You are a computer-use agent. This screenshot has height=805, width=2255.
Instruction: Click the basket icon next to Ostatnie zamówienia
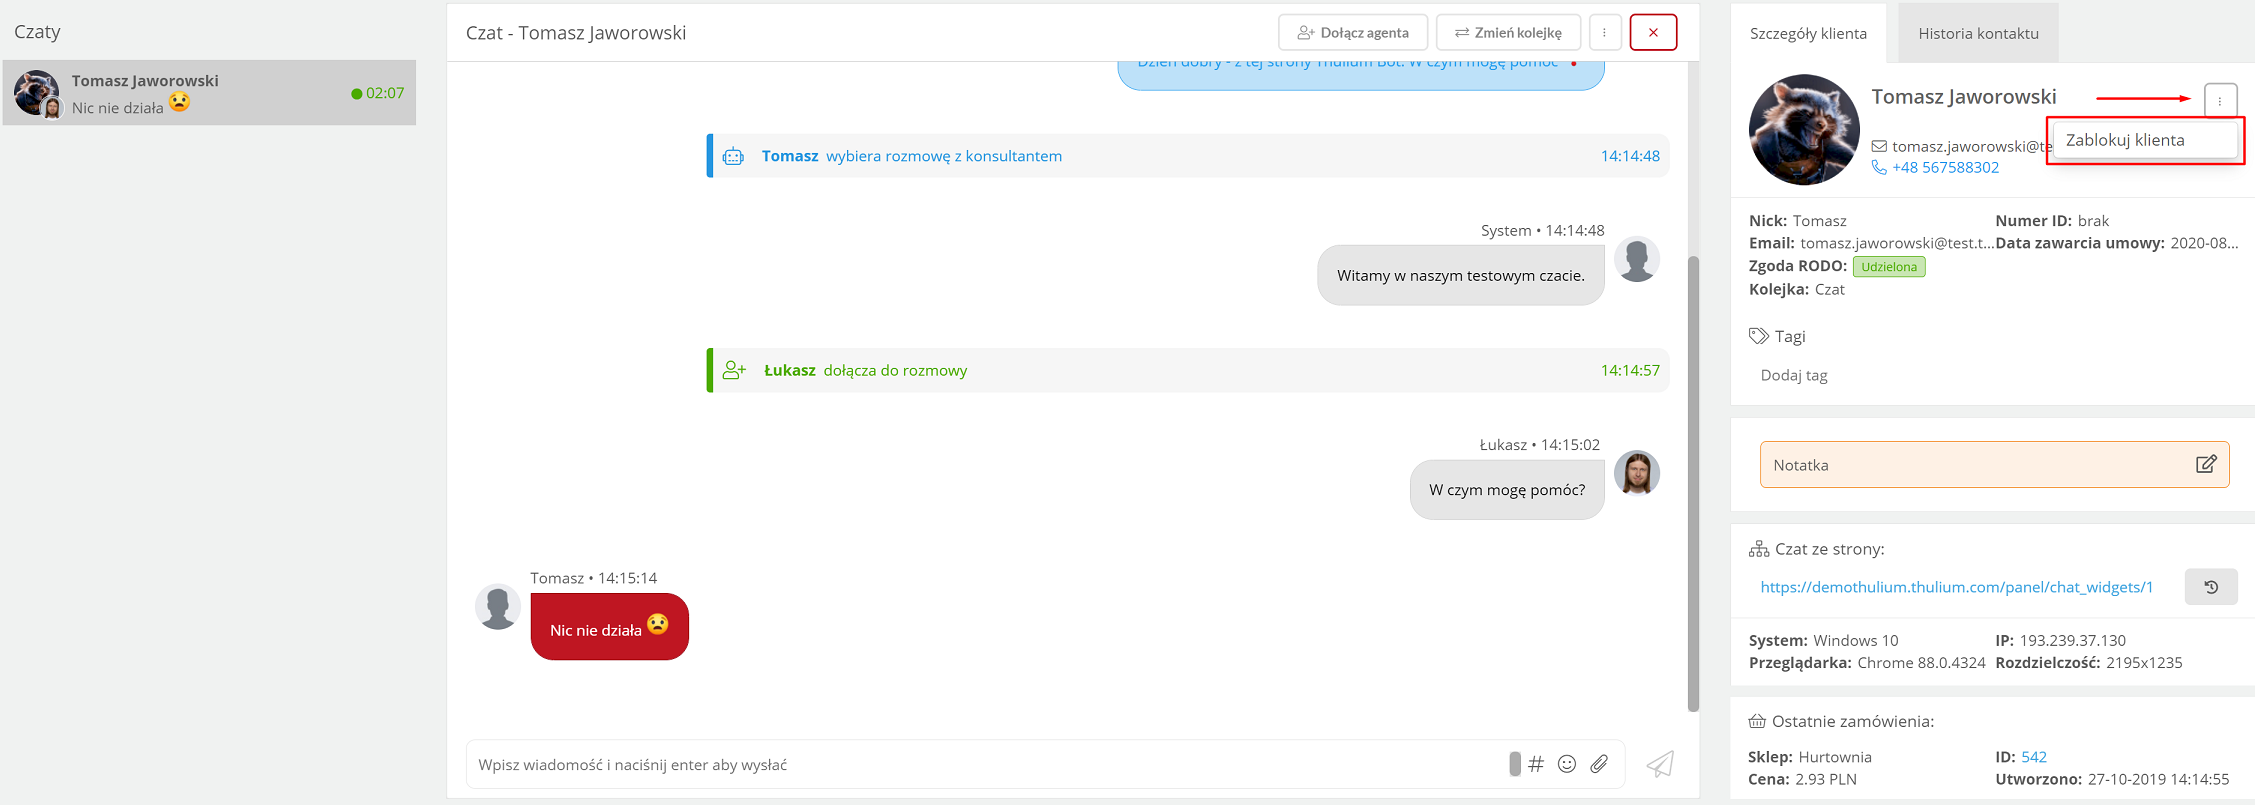(x=1757, y=721)
